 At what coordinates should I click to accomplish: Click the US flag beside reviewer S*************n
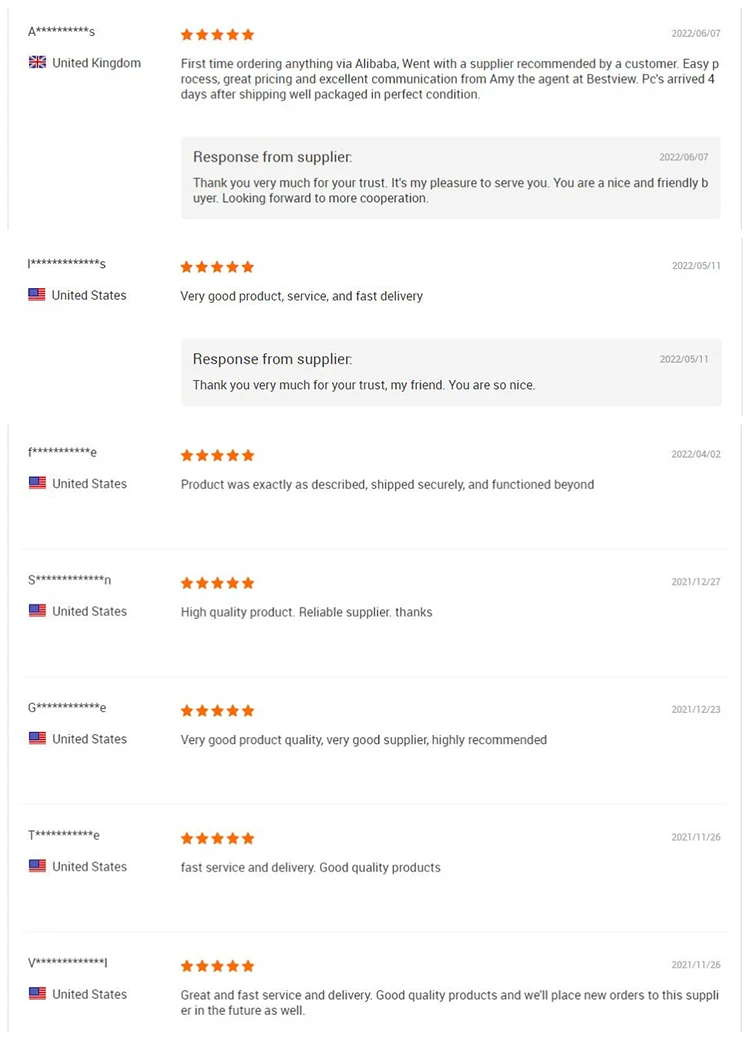(x=38, y=611)
